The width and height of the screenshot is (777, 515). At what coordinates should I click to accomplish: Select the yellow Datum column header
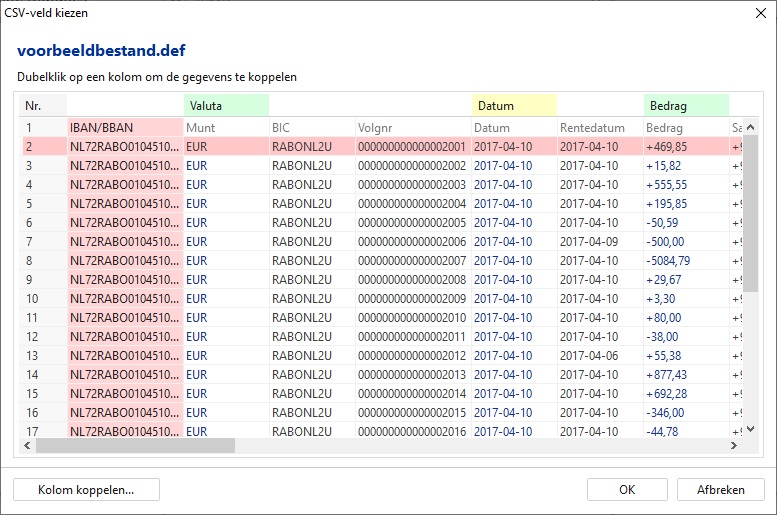point(514,105)
